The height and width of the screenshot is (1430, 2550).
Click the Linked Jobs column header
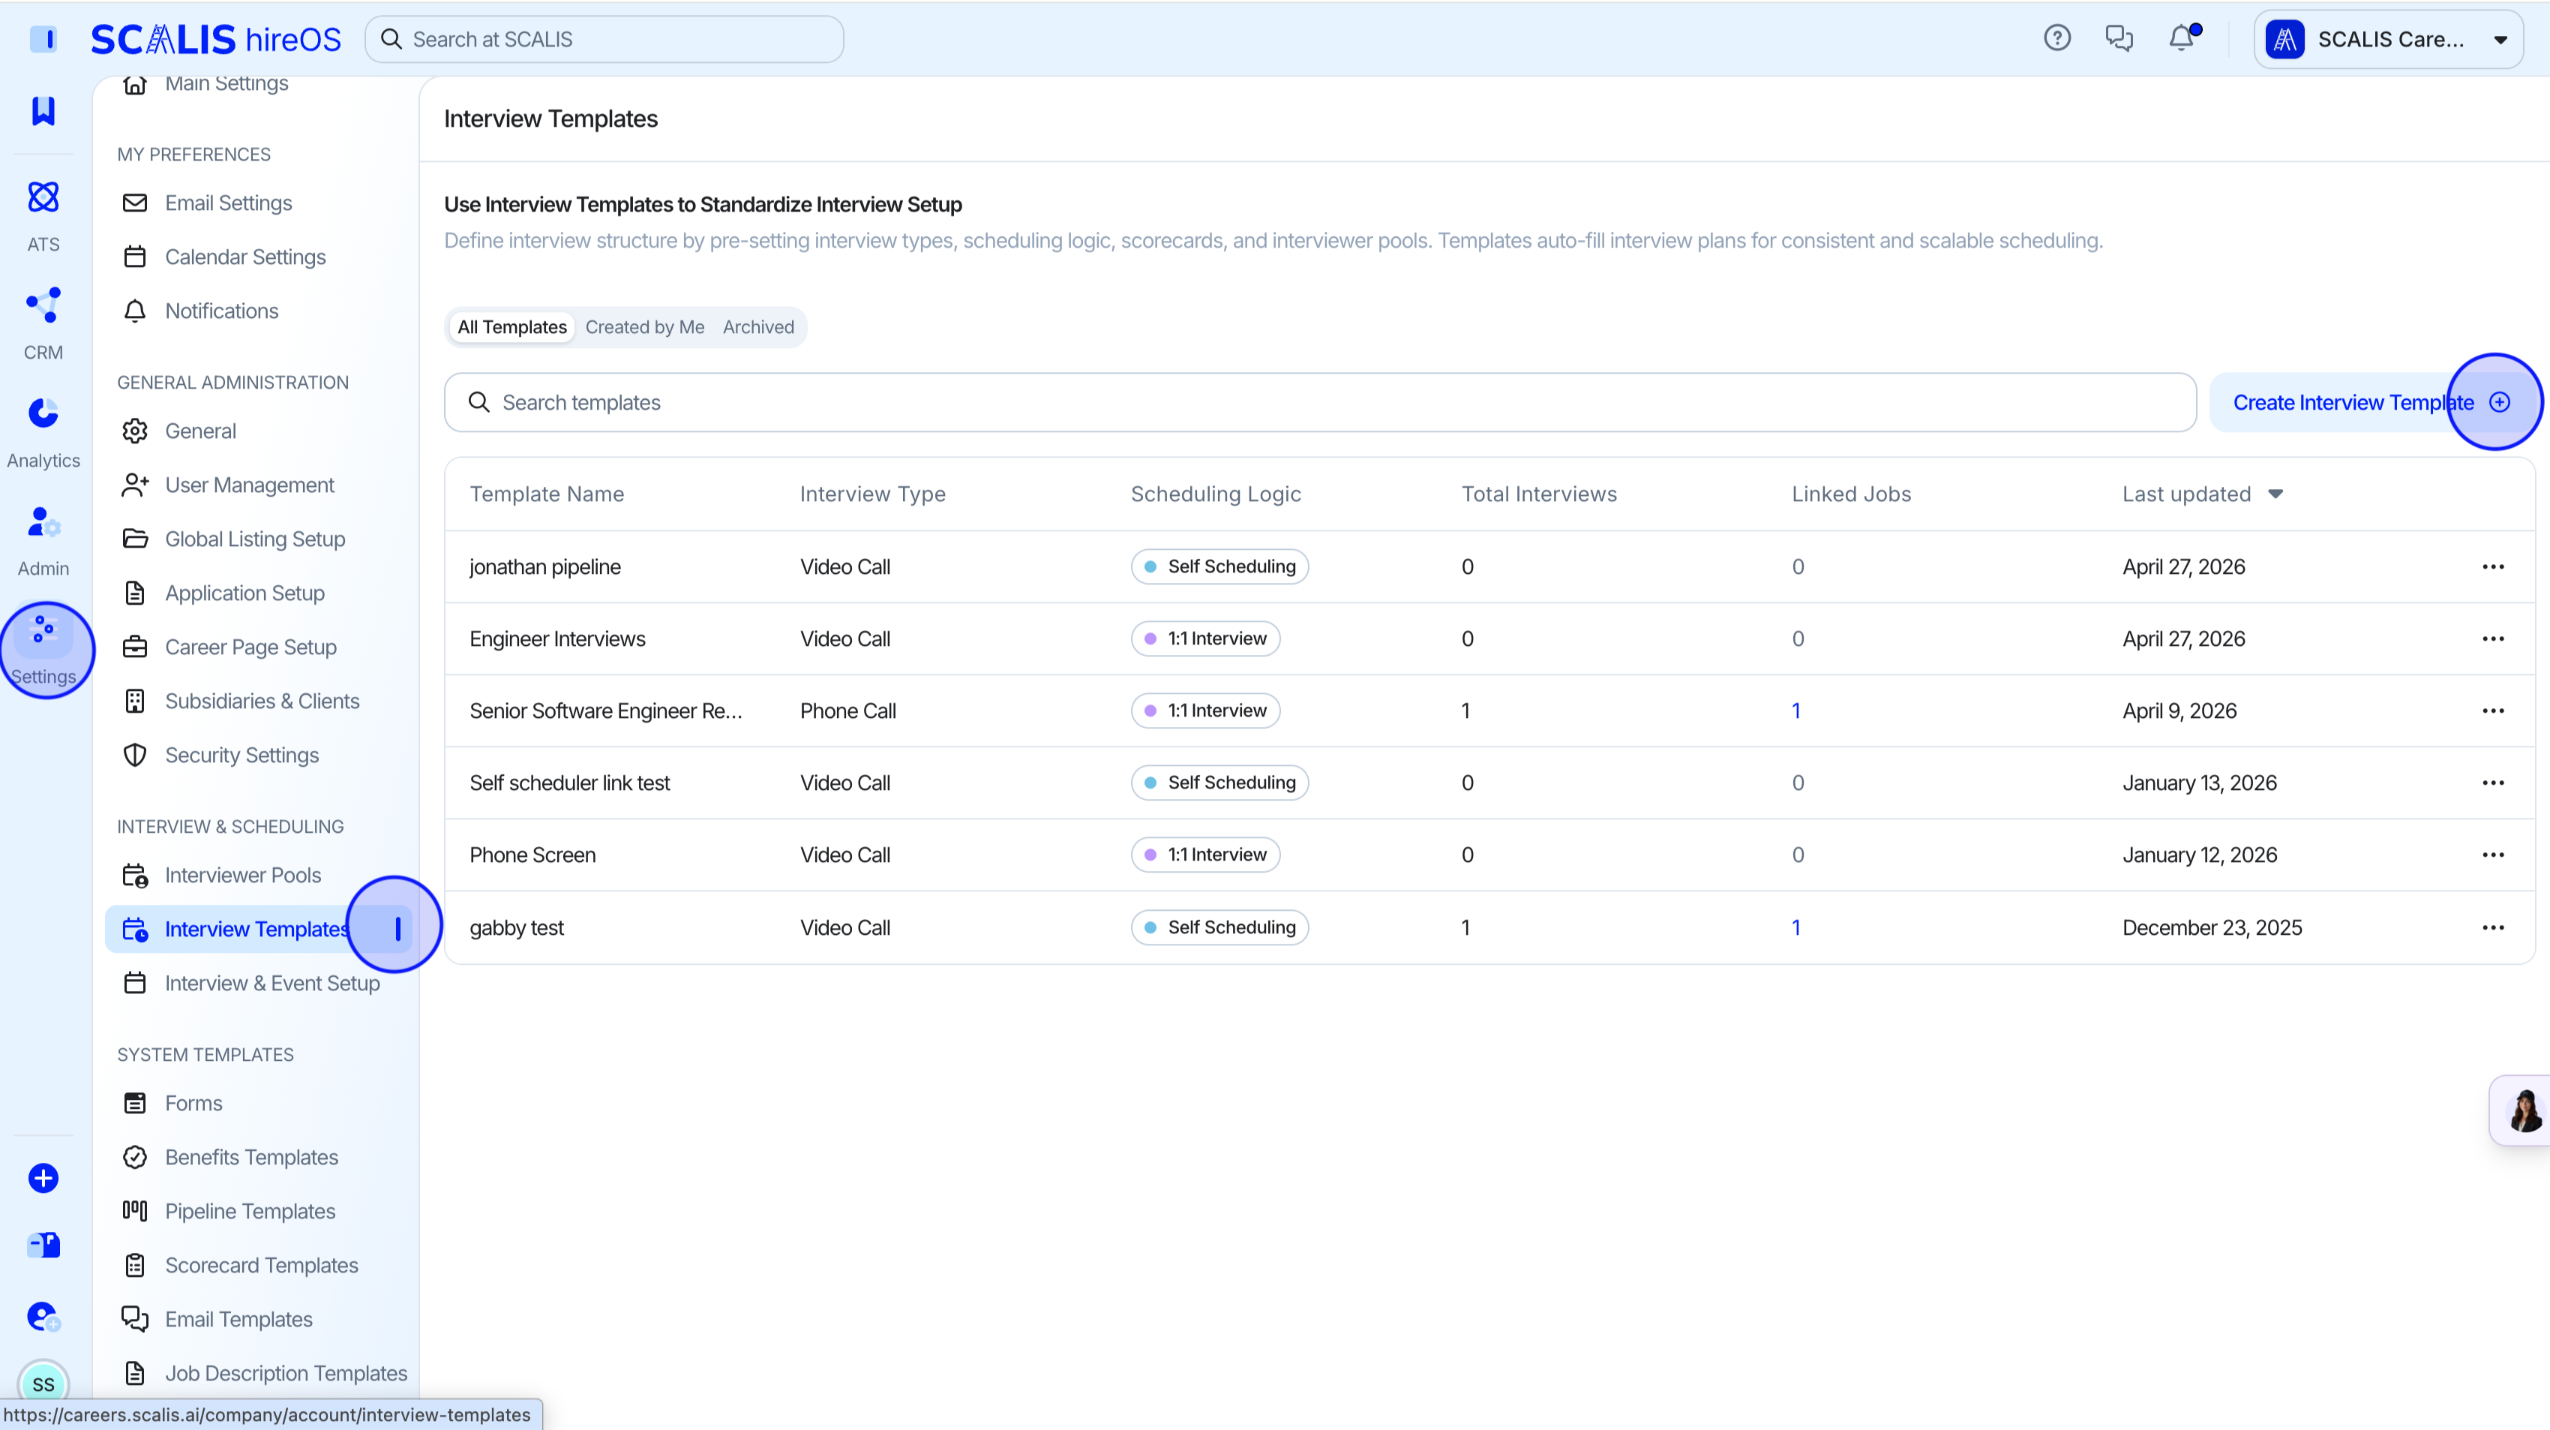click(x=1851, y=494)
